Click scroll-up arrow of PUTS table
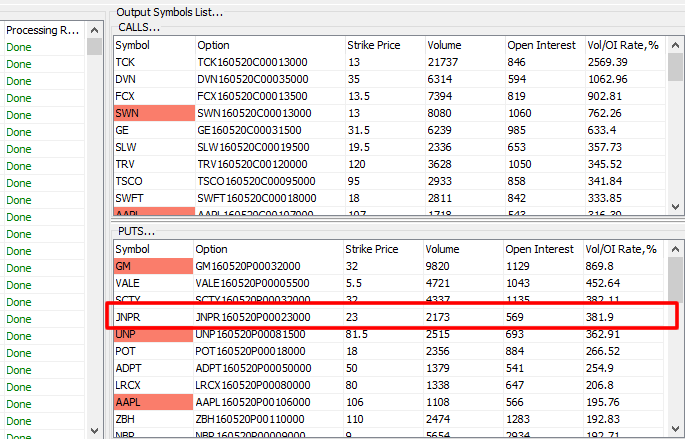 (x=675, y=249)
